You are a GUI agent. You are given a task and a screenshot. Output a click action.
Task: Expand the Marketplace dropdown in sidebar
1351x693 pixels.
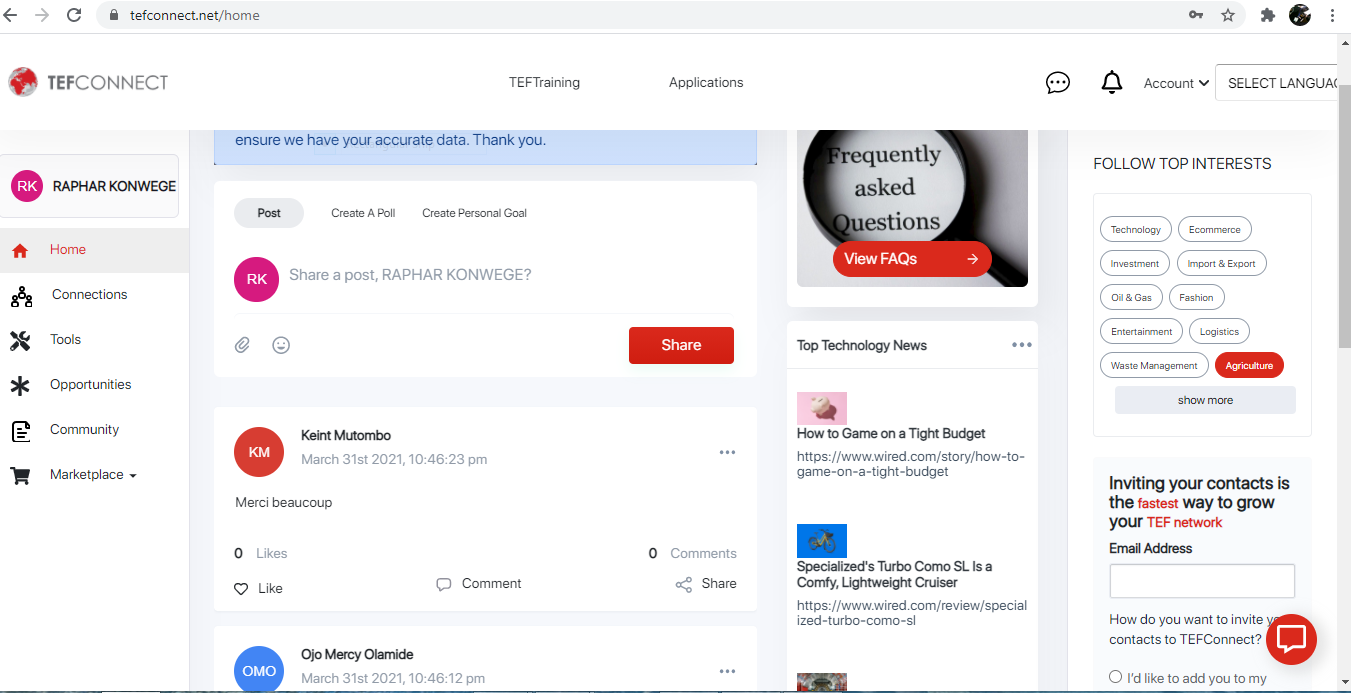coord(94,475)
